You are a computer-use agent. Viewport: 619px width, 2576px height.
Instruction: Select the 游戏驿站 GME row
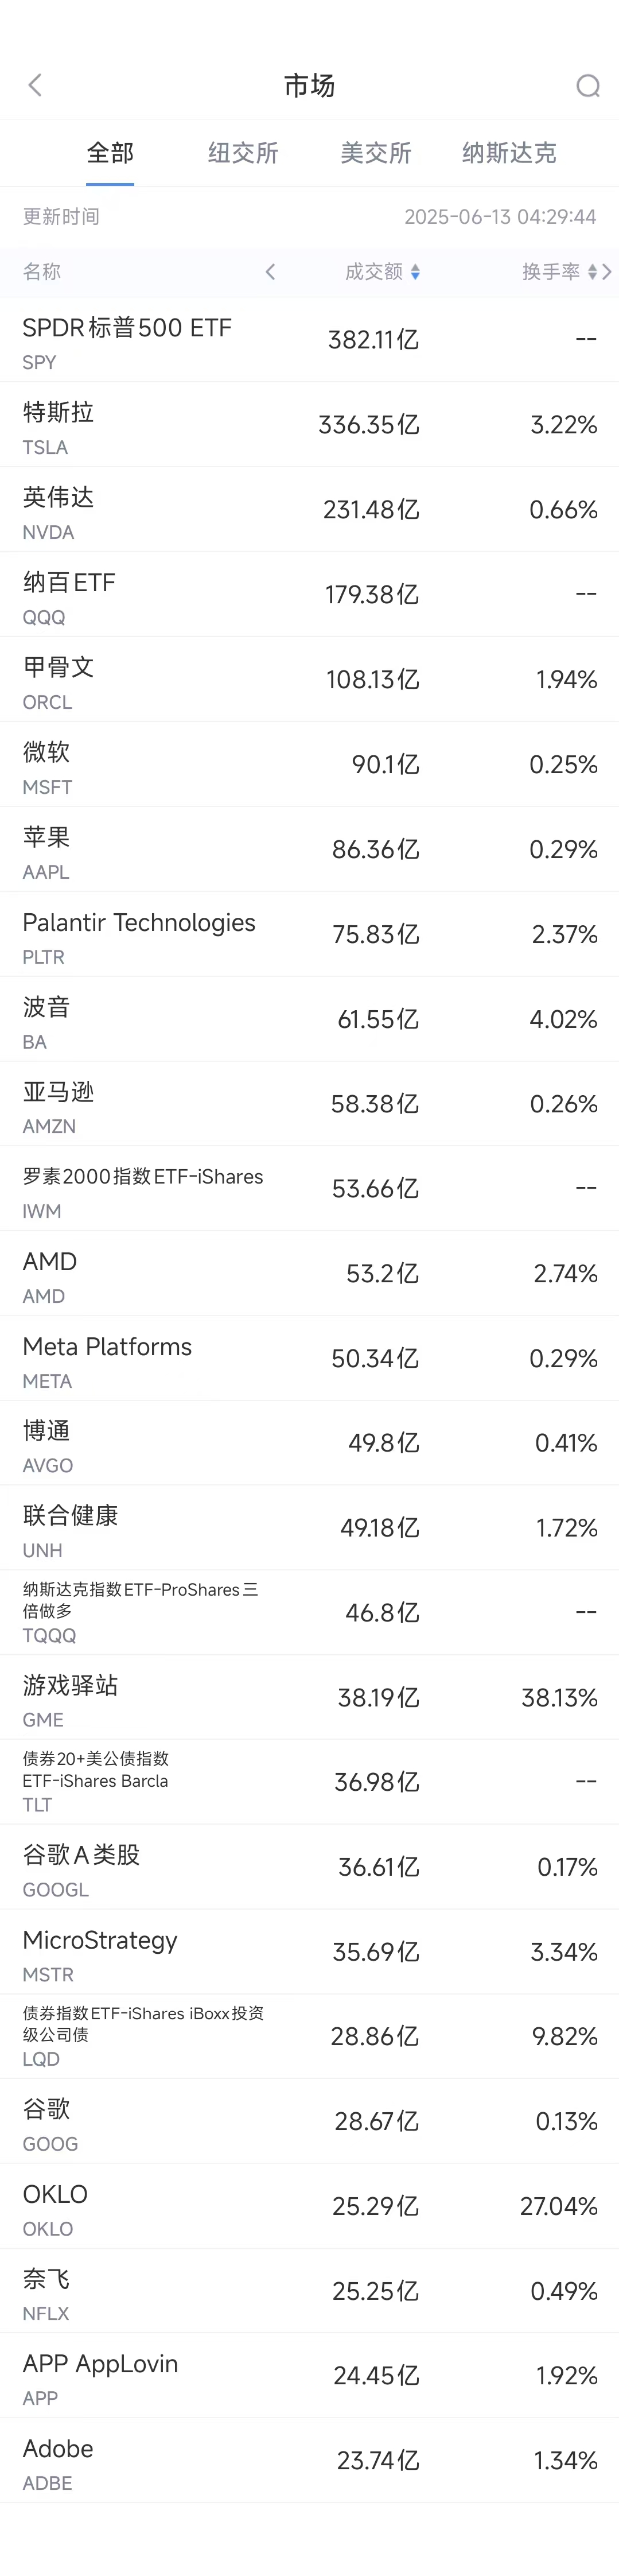(309, 1698)
